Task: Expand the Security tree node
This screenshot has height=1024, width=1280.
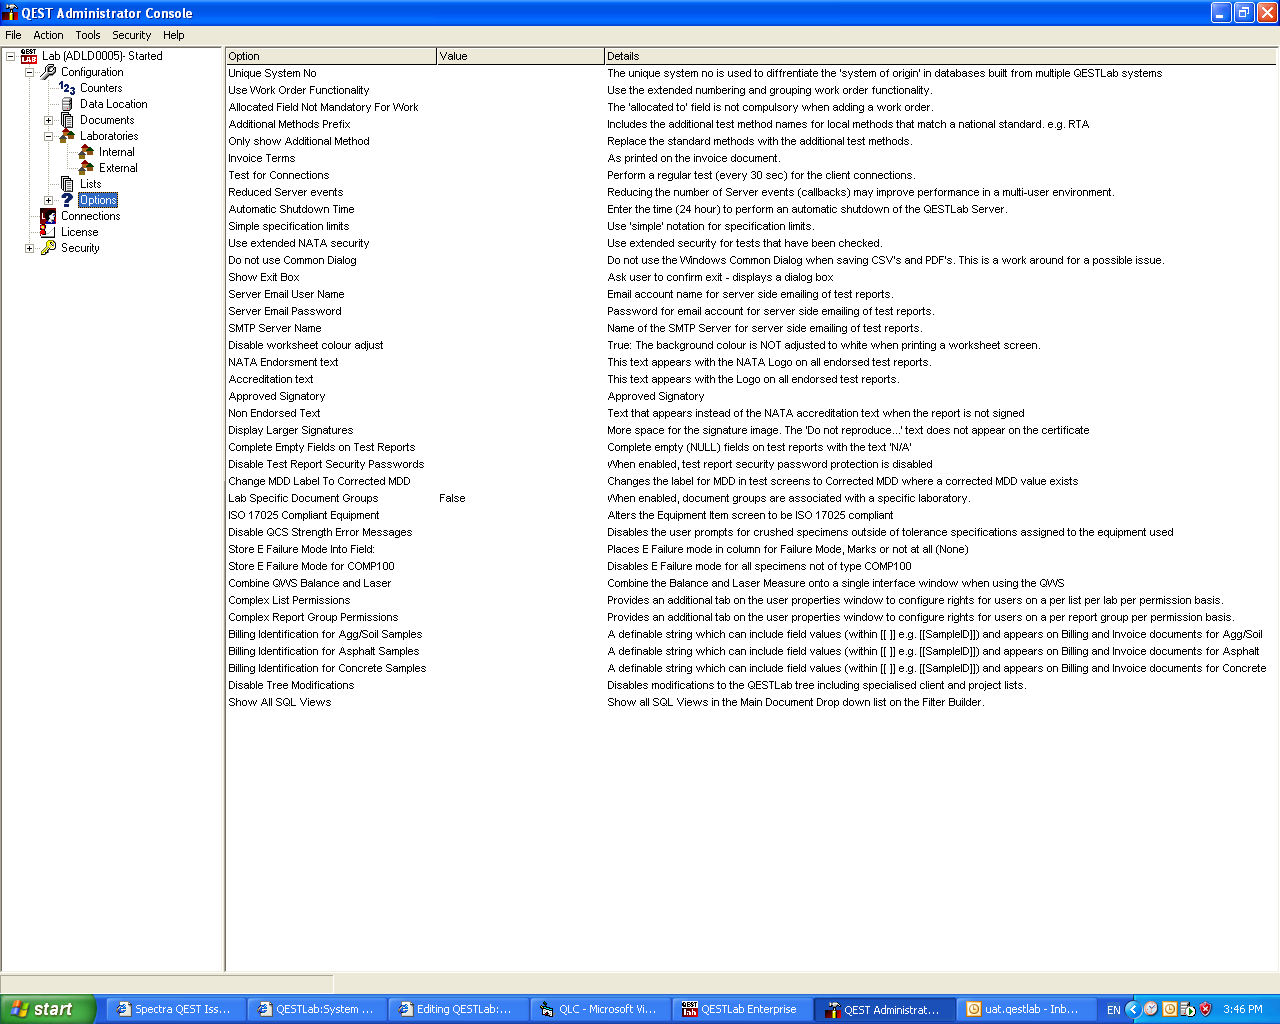Action: coord(29,248)
